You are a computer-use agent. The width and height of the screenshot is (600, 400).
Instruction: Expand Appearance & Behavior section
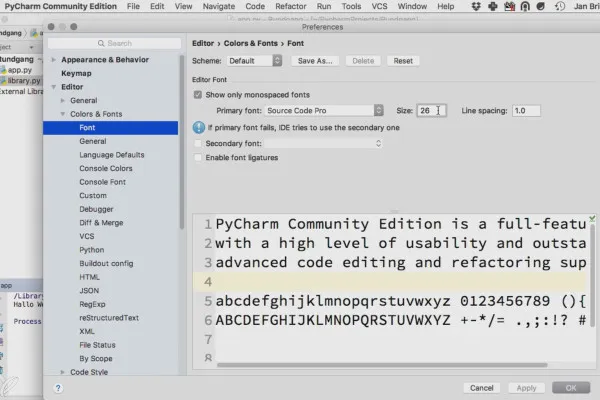coord(54,60)
